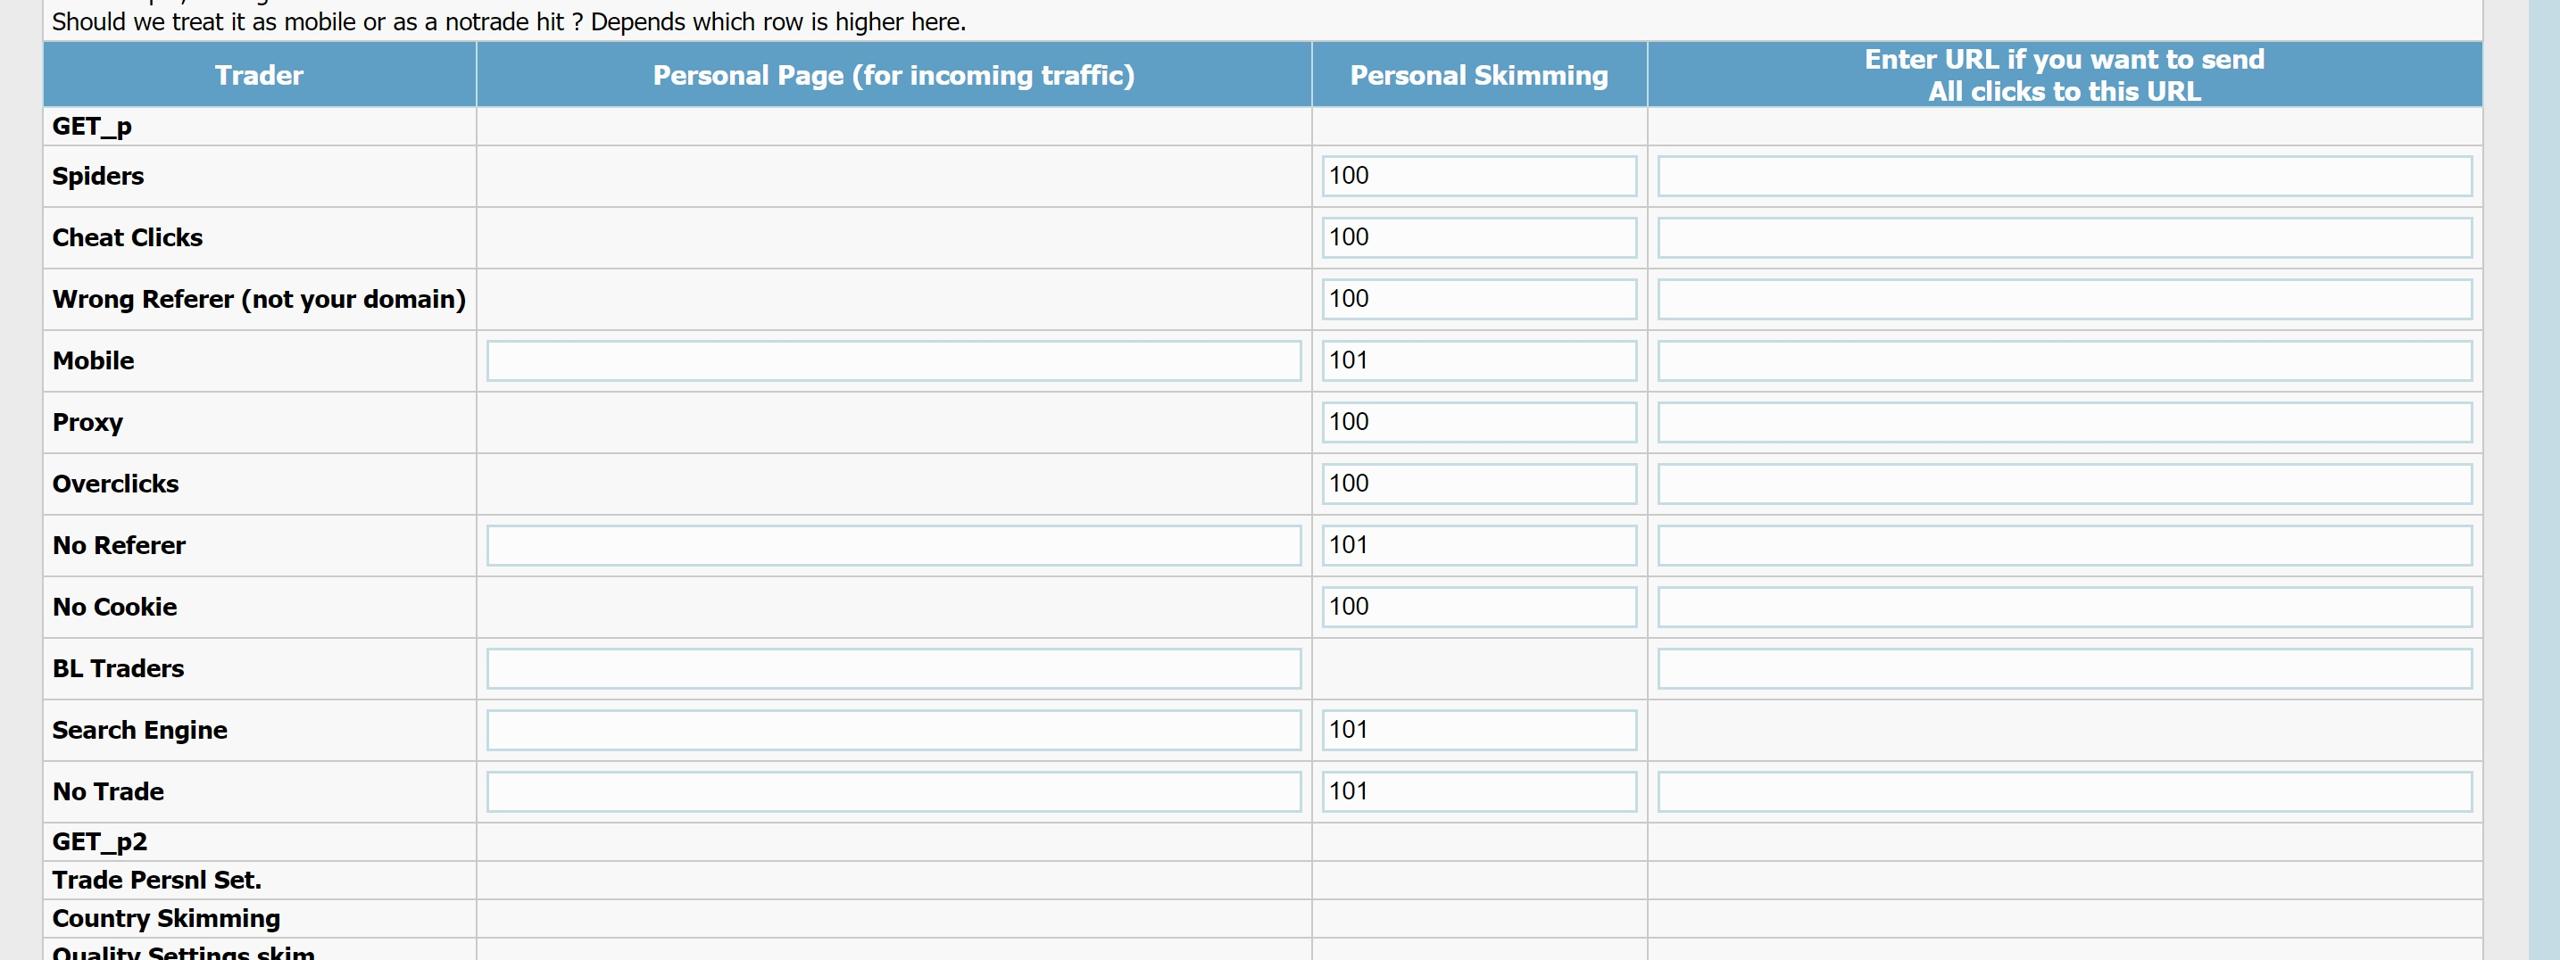
Task: Select the Cheat Clicks skimming value field
Action: [x=1479, y=238]
